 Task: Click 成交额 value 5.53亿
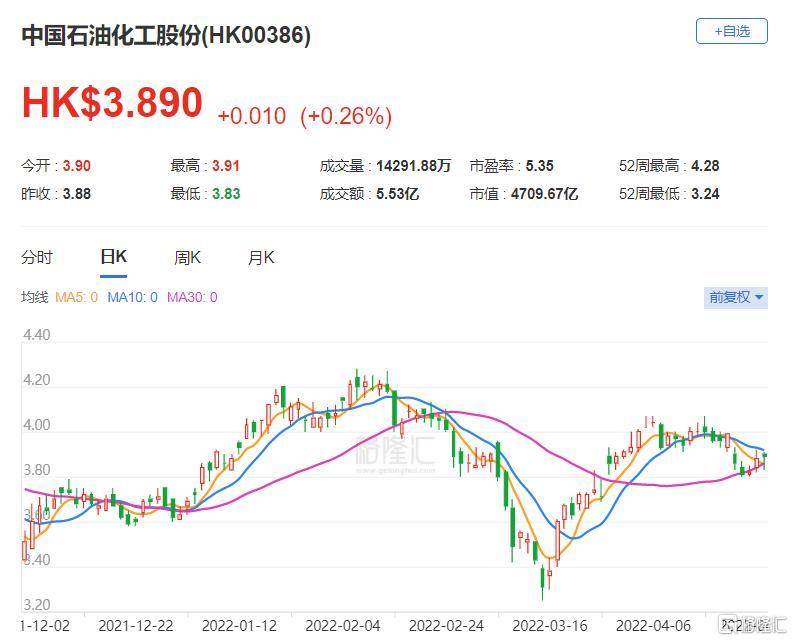coord(398,194)
